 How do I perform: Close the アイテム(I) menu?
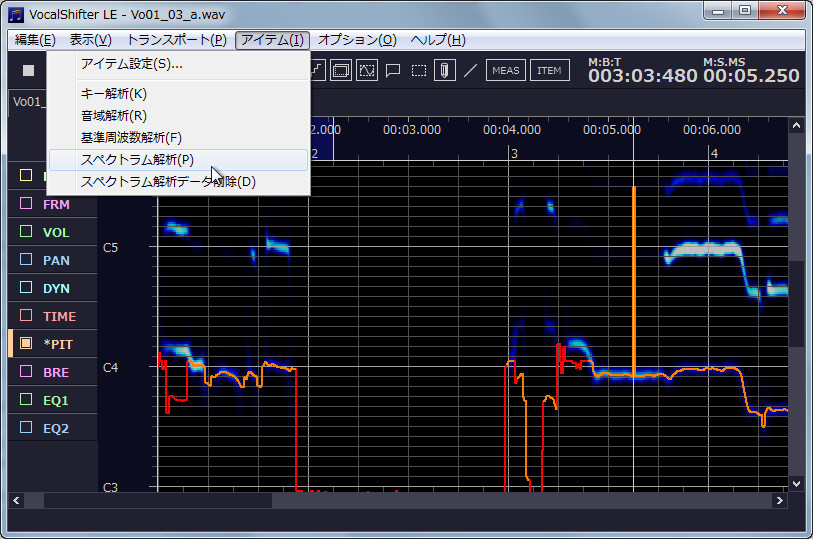point(272,40)
